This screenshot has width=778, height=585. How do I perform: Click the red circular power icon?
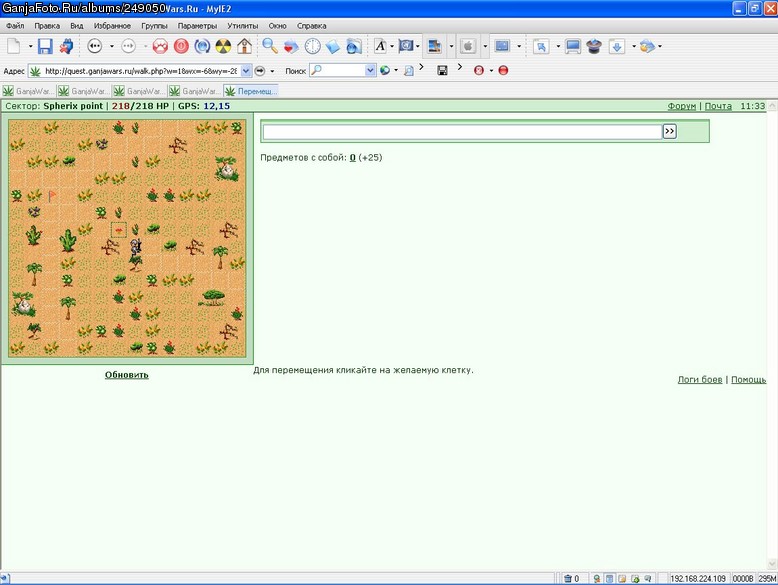click(181, 46)
